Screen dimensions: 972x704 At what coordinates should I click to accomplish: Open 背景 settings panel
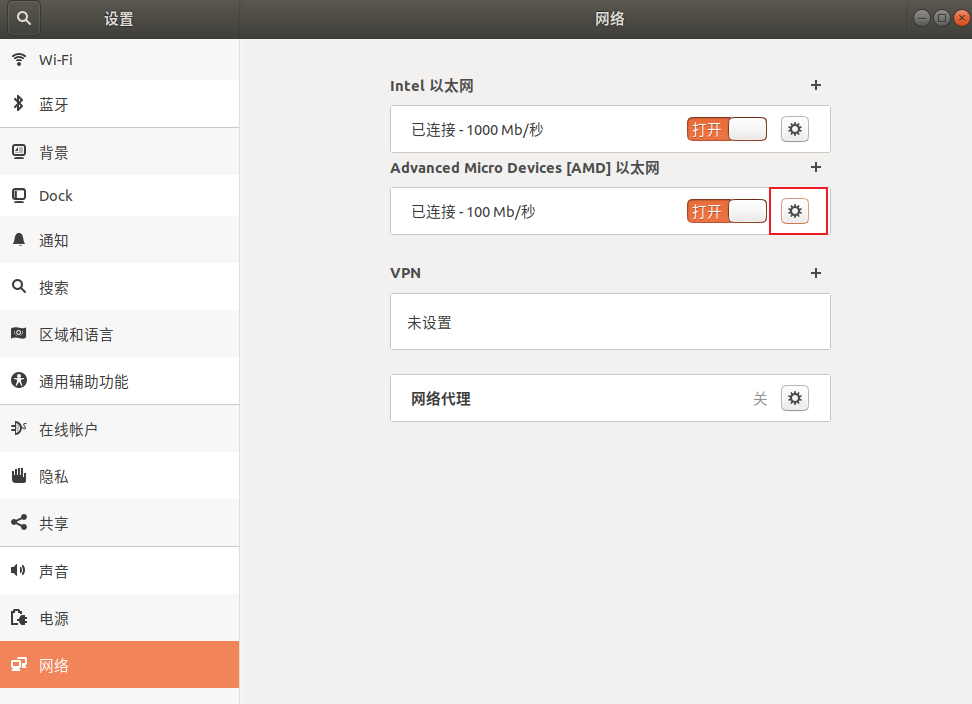pos(119,152)
